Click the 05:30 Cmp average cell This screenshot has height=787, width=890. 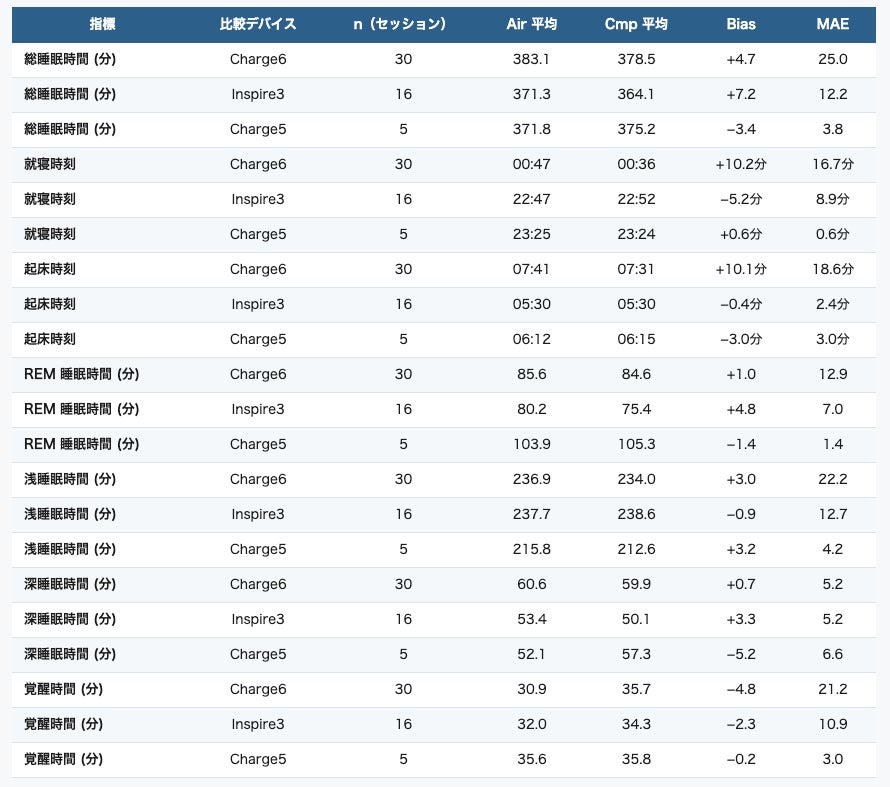click(x=636, y=304)
